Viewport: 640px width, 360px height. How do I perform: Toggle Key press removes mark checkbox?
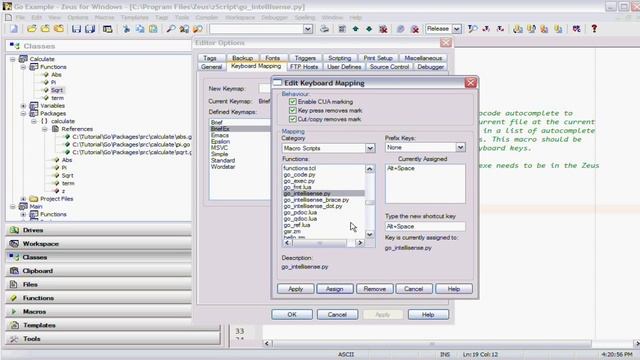pyautogui.click(x=292, y=111)
